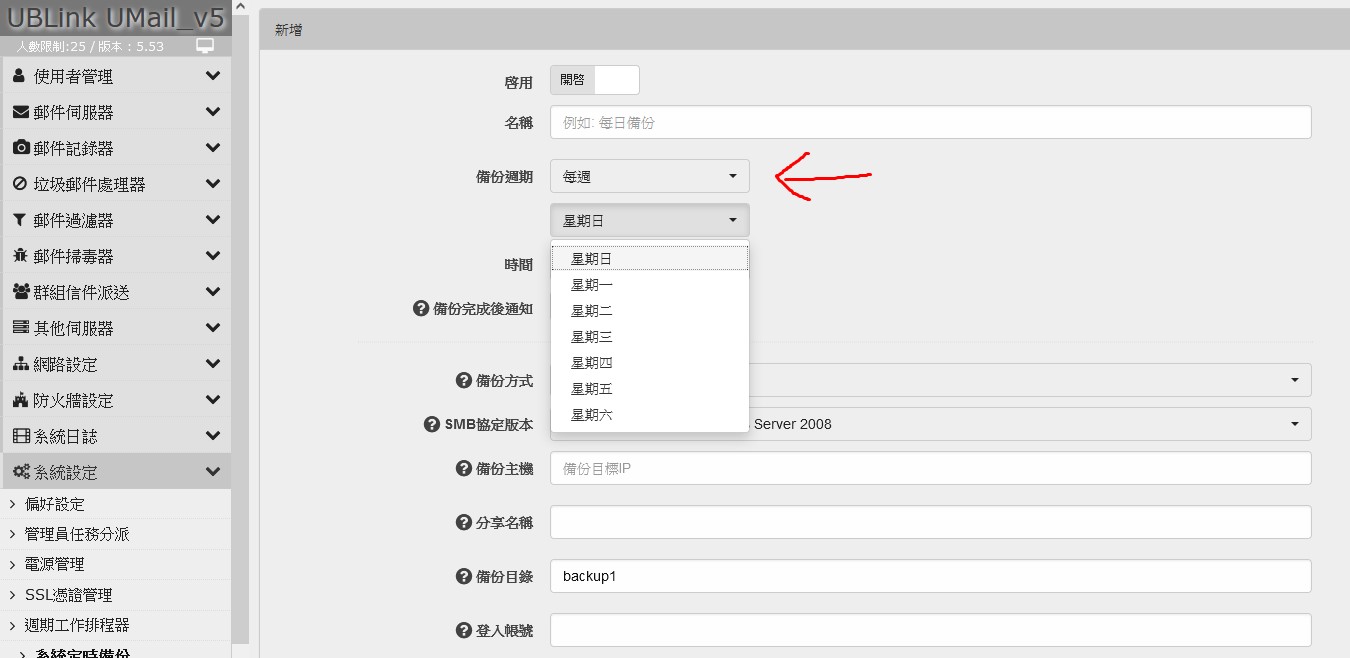Toggle the 啓用 on/off switch
Image resolution: width=1350 pixels, height=658 pixels.
tap(594, 80)
